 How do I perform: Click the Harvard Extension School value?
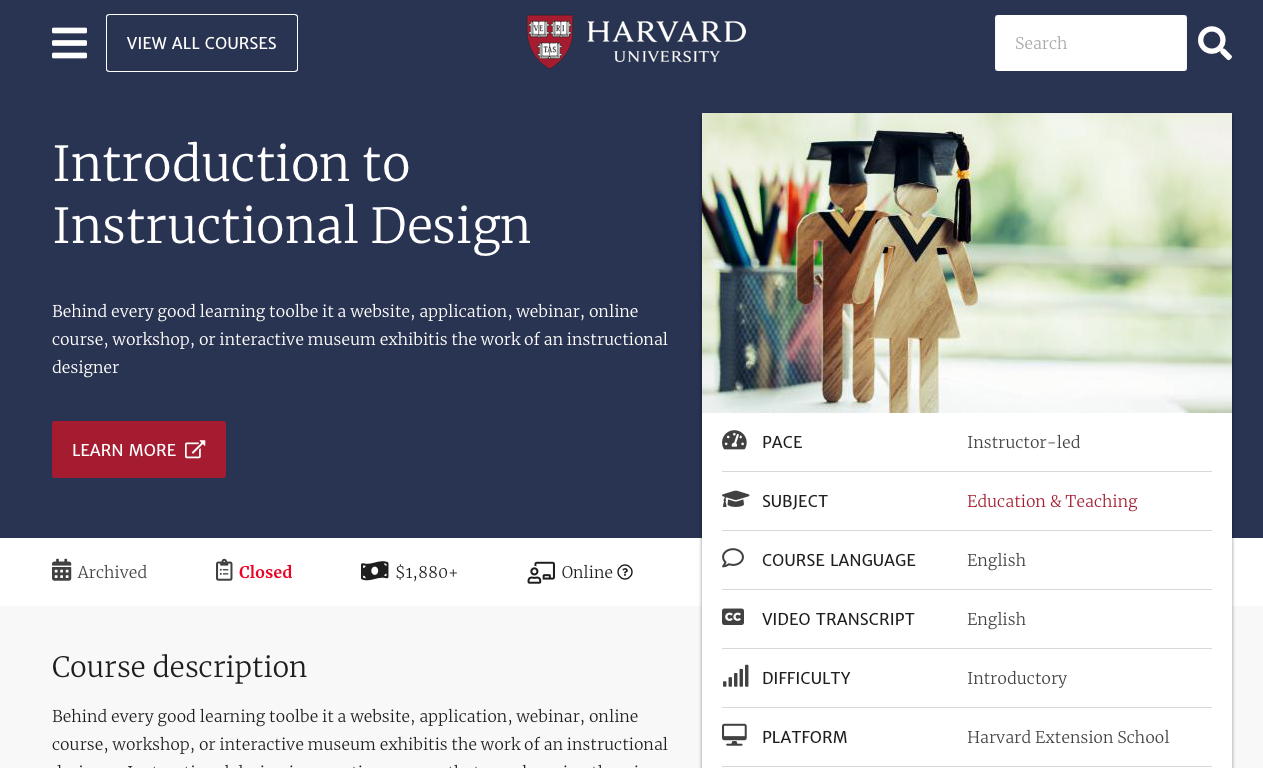pos(1068,737)
